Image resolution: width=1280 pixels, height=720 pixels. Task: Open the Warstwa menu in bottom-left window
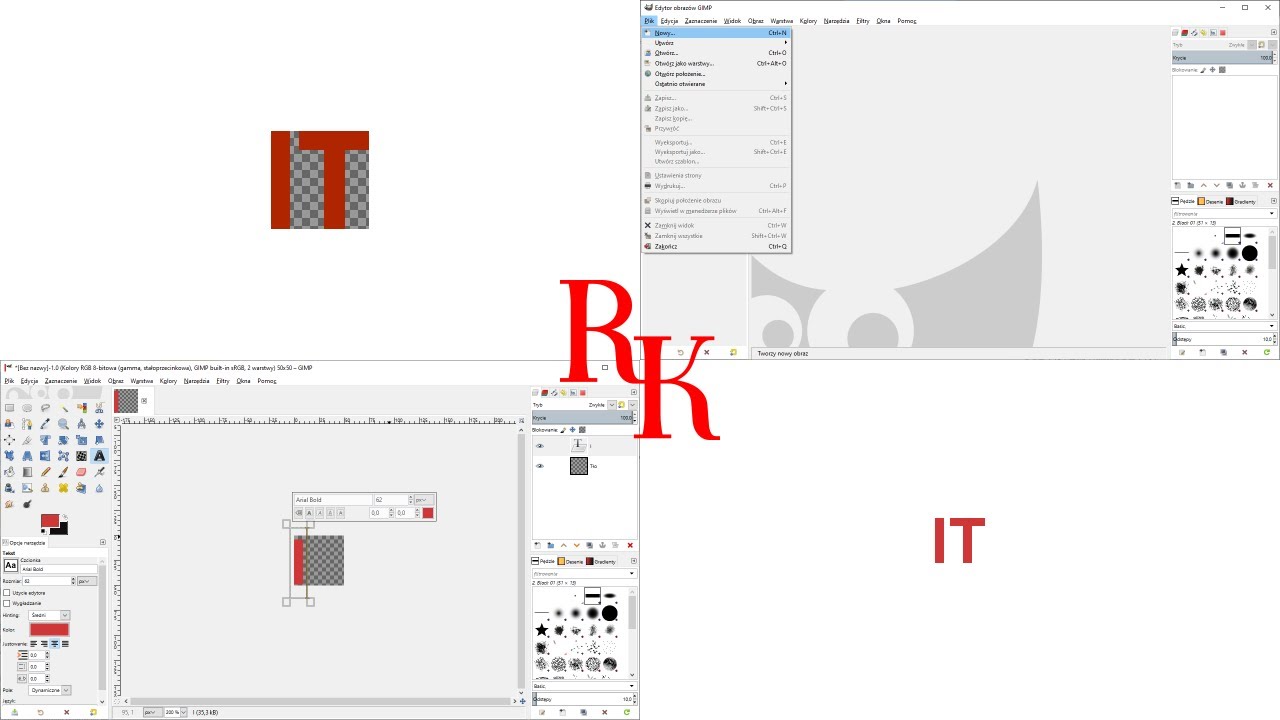pos(141,381)
